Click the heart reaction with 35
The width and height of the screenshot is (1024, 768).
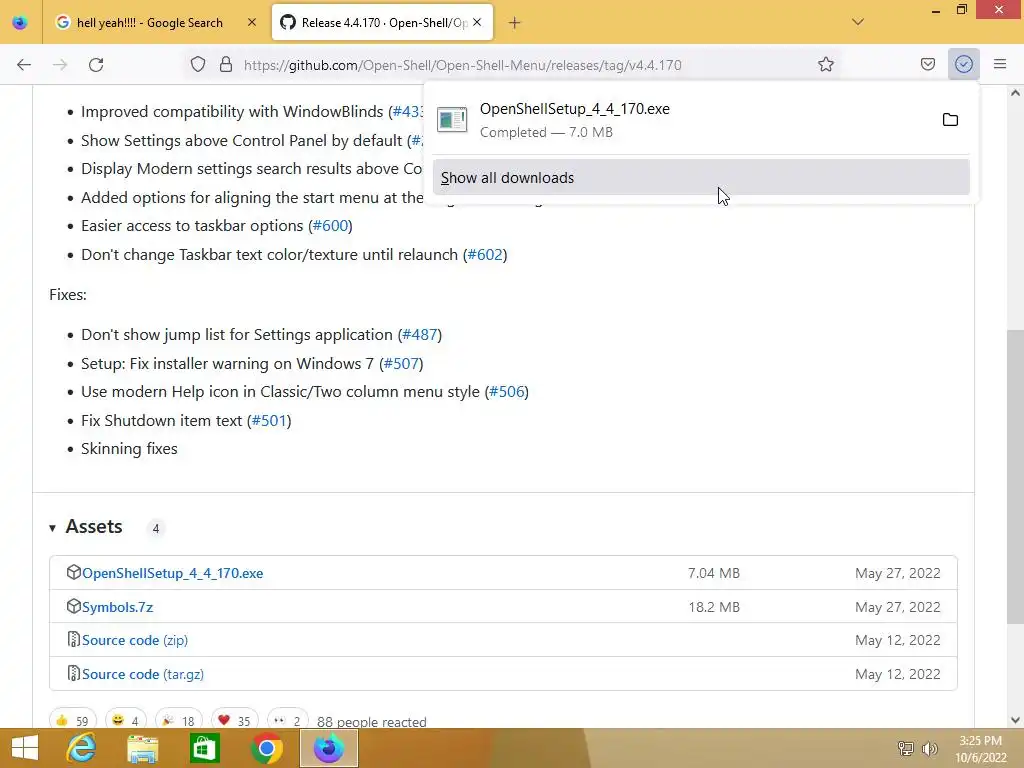coord(234,720)
